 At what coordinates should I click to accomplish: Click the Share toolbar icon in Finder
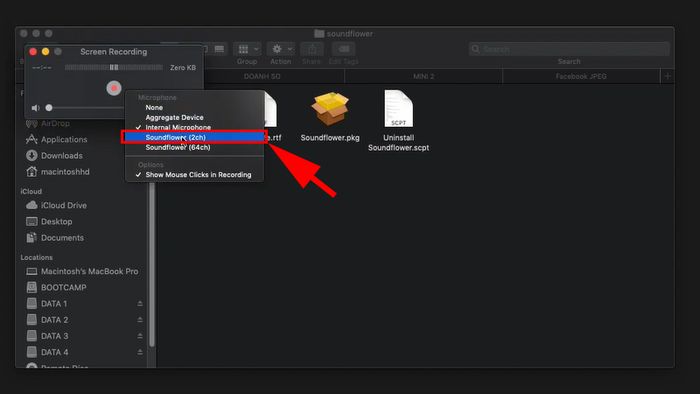(312, 49)
